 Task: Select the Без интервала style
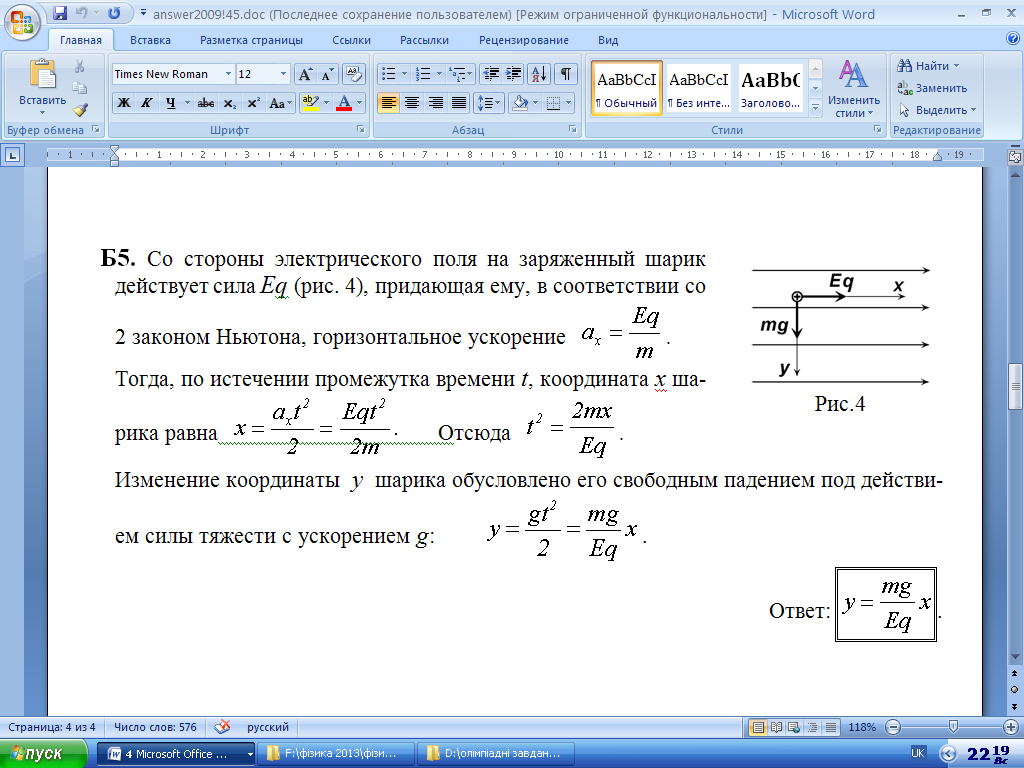(x=699, y=88)
